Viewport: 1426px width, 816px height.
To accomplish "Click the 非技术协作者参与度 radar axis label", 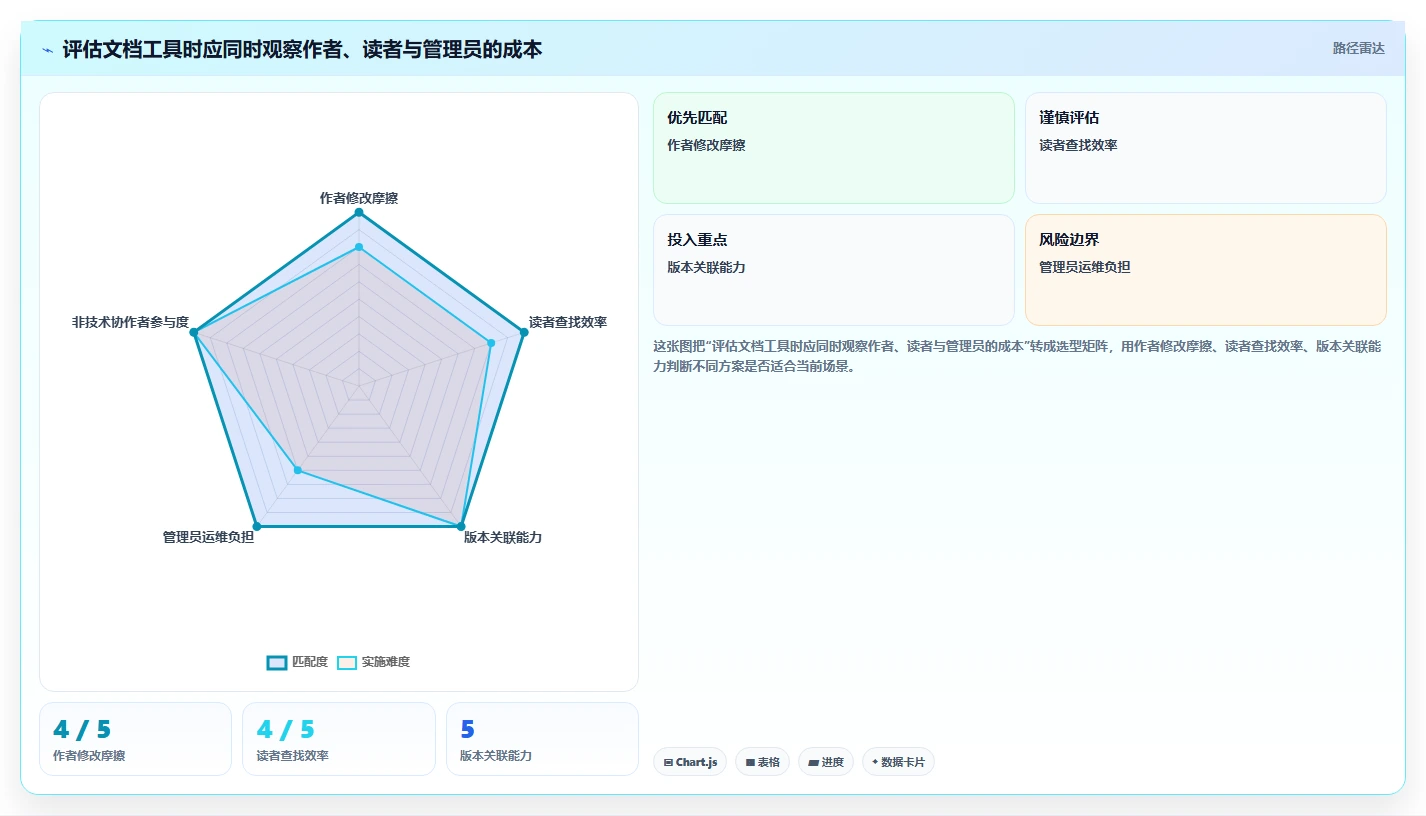I will (130, 322).
